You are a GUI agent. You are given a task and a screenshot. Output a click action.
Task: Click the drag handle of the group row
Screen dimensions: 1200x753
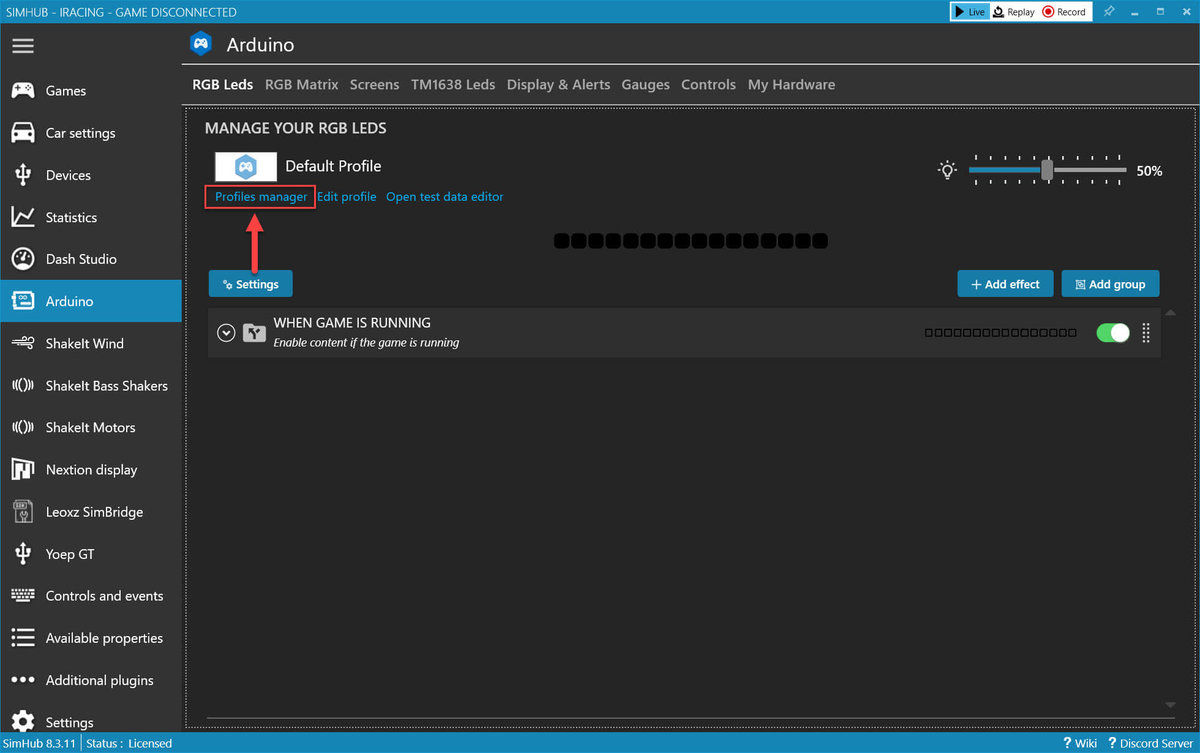click(x=1146, y=332)
